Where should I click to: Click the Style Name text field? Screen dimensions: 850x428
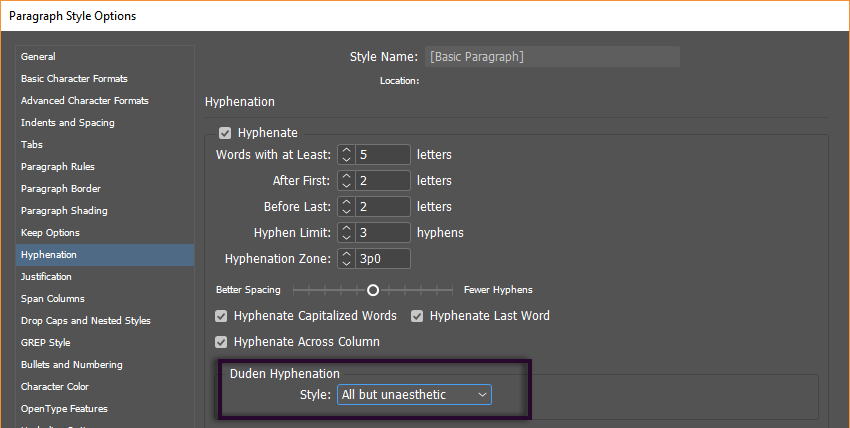tap(552, 57)
